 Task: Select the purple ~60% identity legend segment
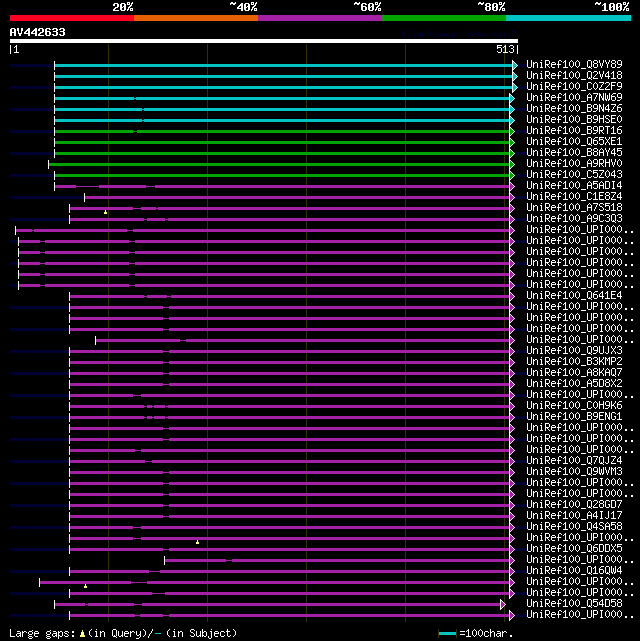point(320,18)
